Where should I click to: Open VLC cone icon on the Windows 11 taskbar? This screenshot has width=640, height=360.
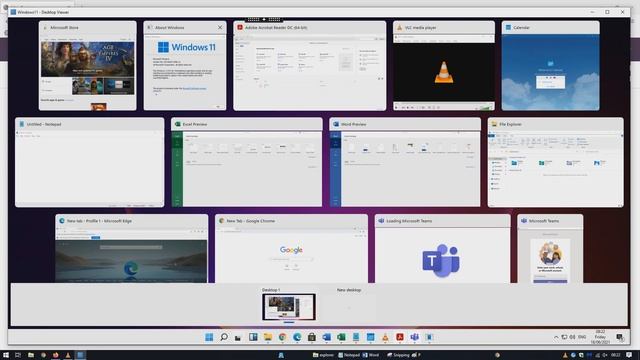point(385,337)
